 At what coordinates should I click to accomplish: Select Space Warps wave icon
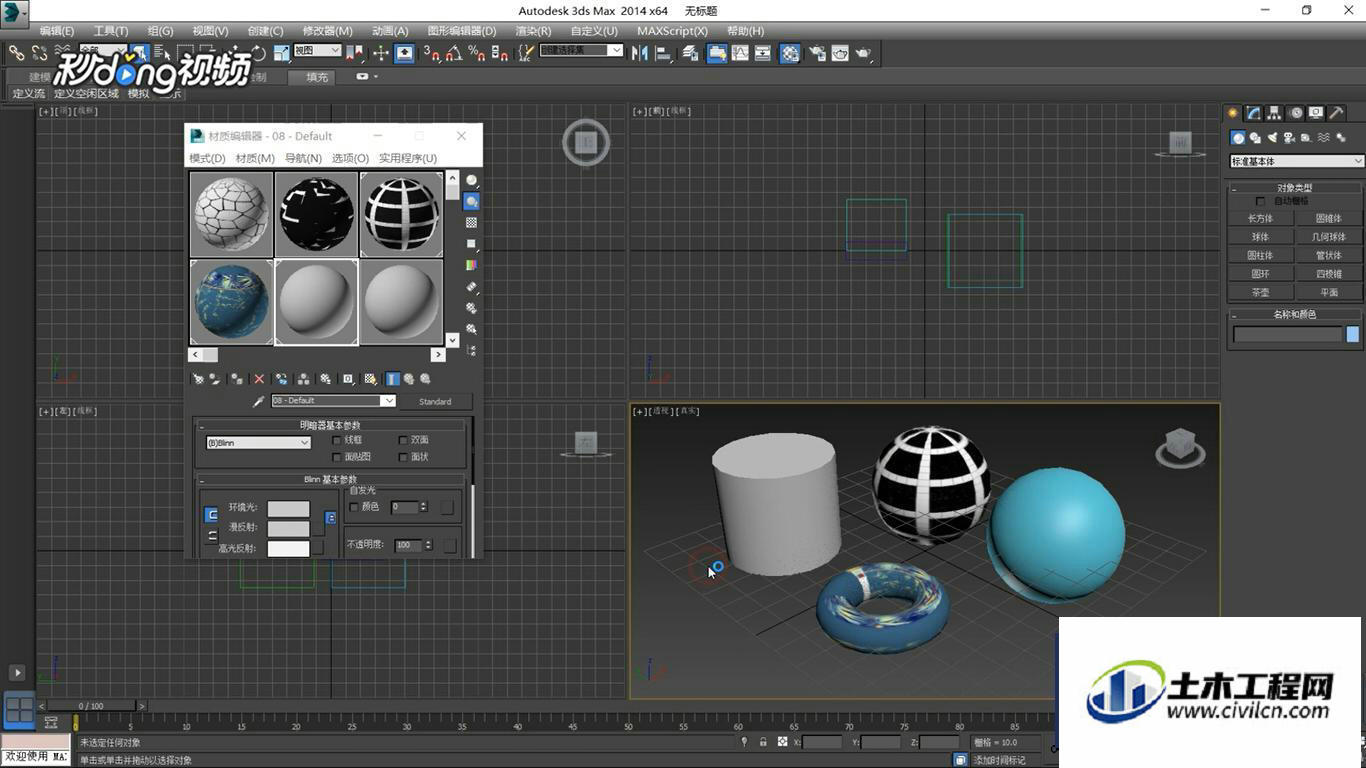[x=1323, y=138]
